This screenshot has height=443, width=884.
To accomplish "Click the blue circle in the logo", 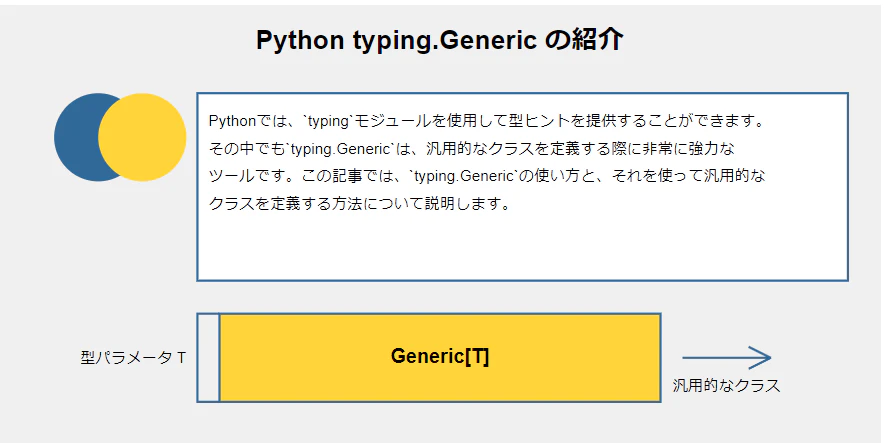I will (x=75, y=137).
